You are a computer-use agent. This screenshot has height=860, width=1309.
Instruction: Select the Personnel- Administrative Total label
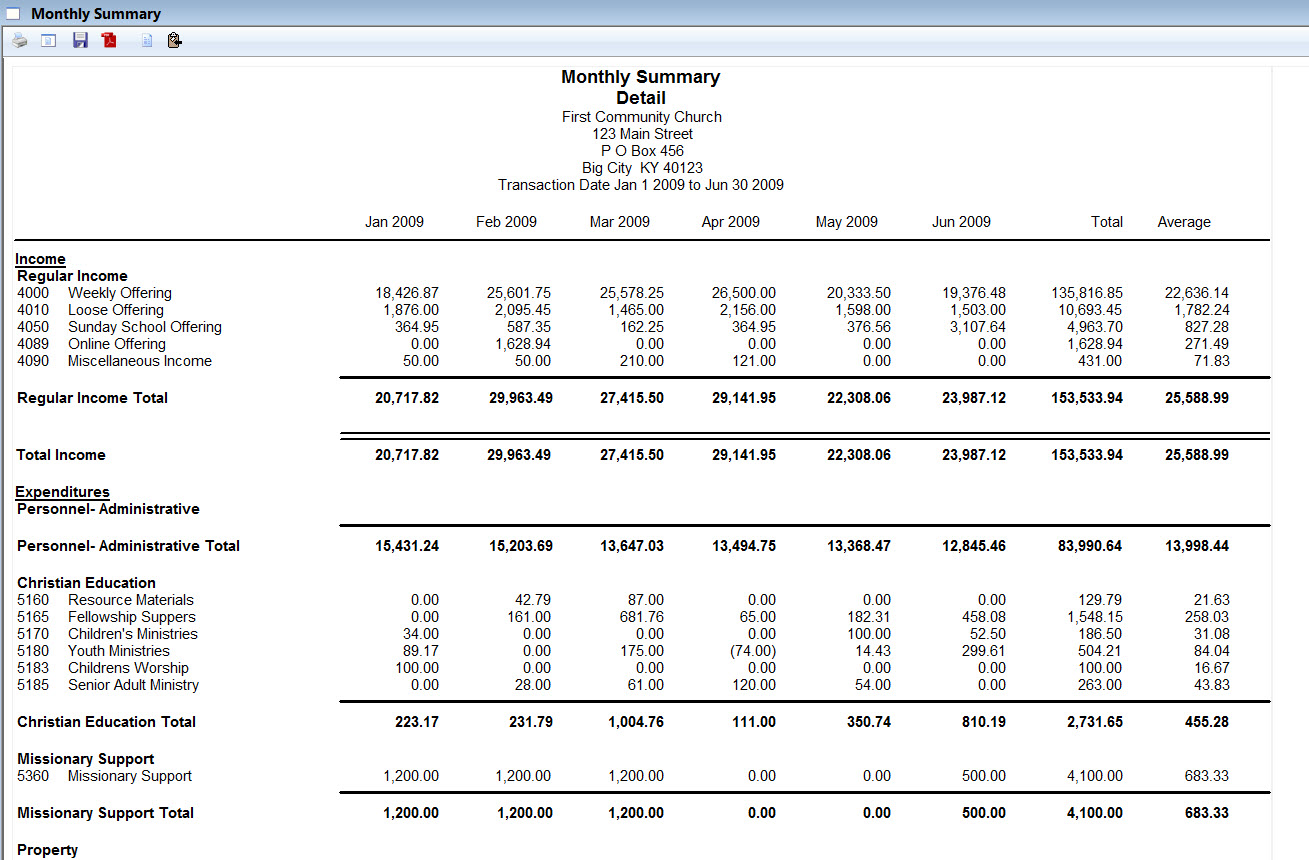point(128,546)
